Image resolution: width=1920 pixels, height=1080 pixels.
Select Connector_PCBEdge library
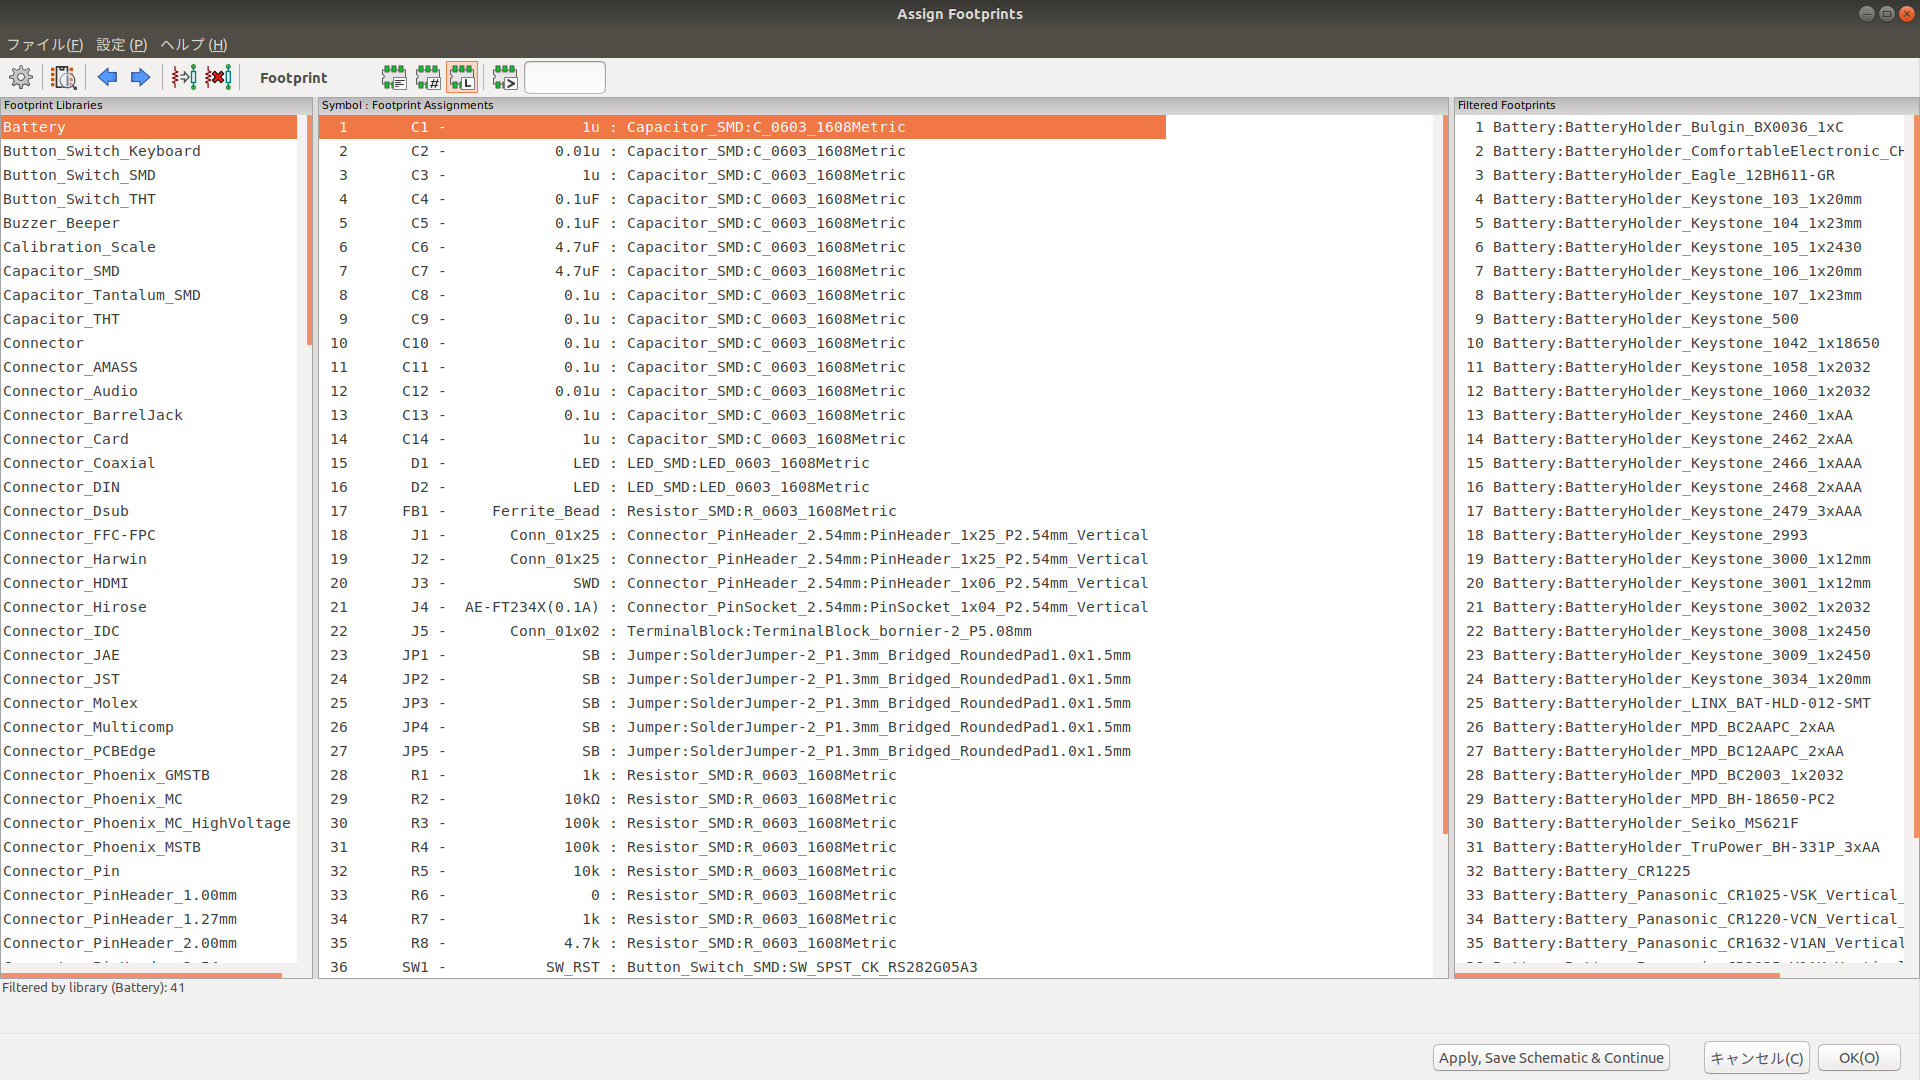148,751
